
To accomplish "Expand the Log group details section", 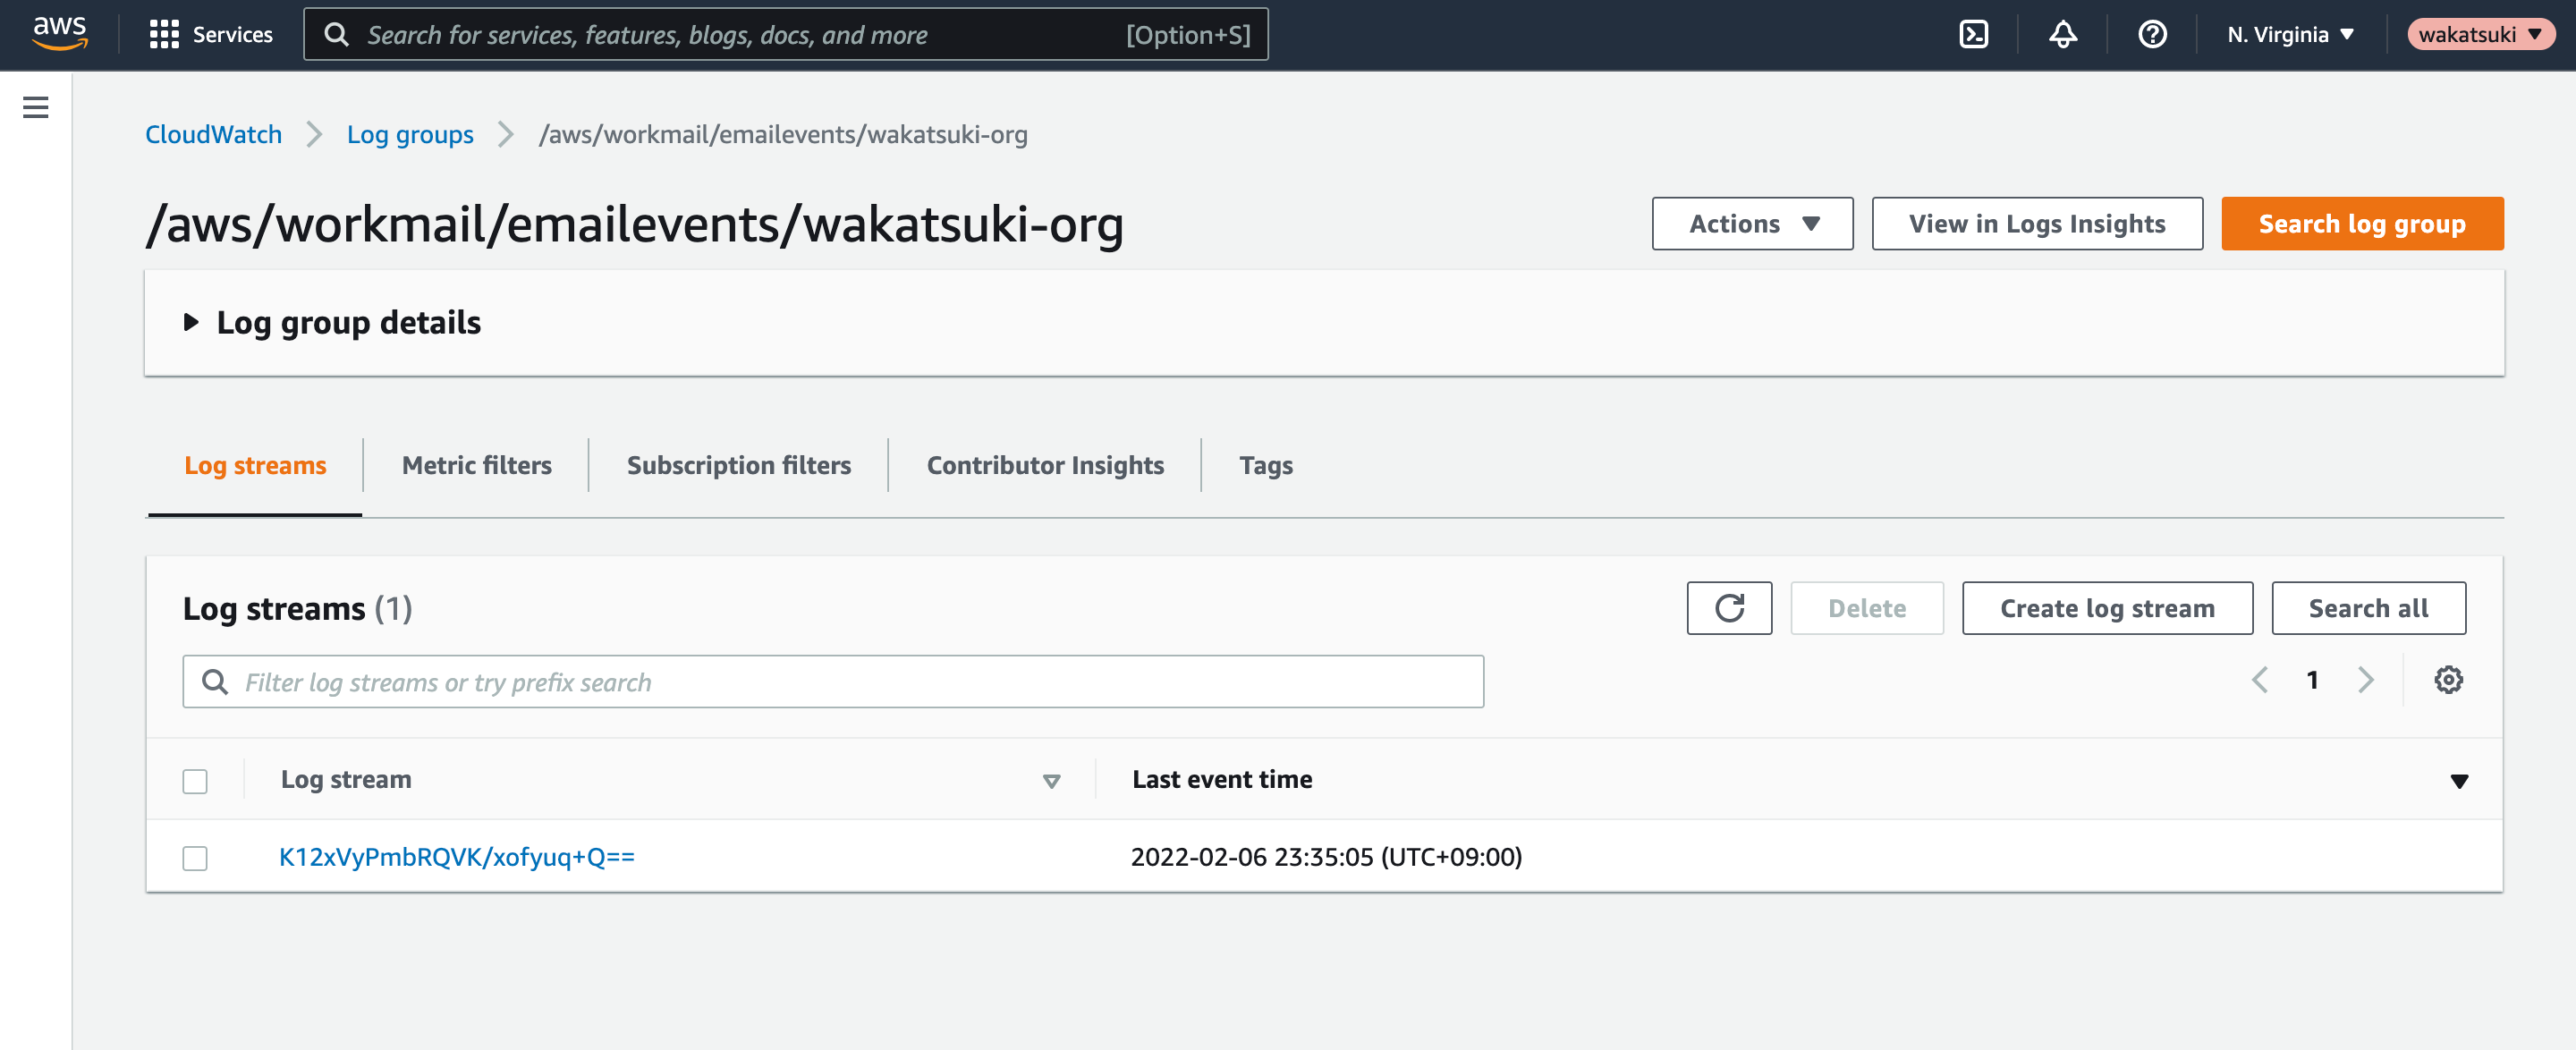I will click(x=333, y=322).
